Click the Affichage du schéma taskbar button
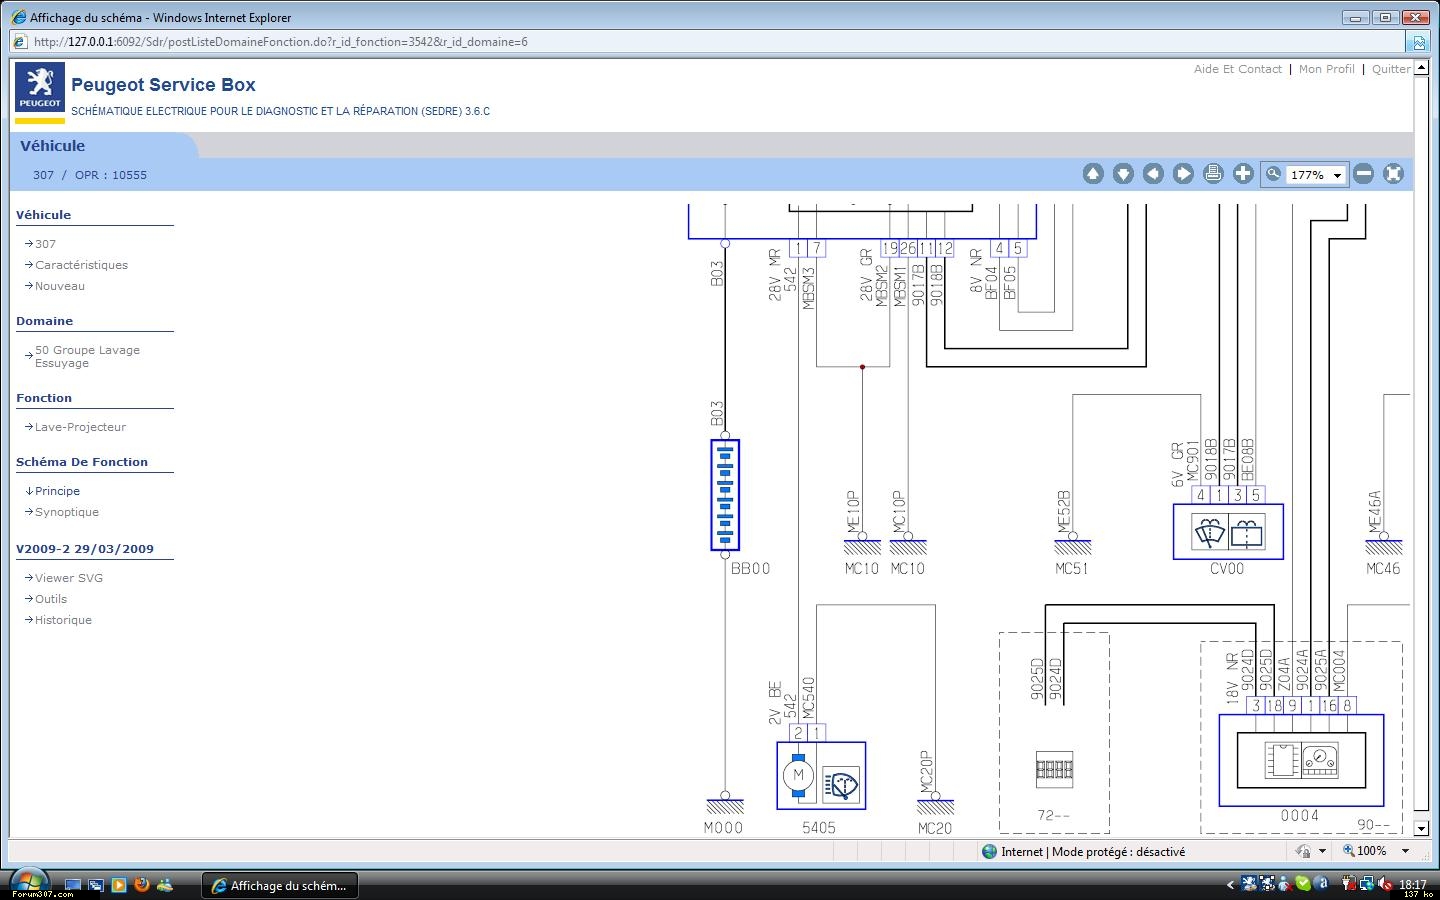 point(280,886)
